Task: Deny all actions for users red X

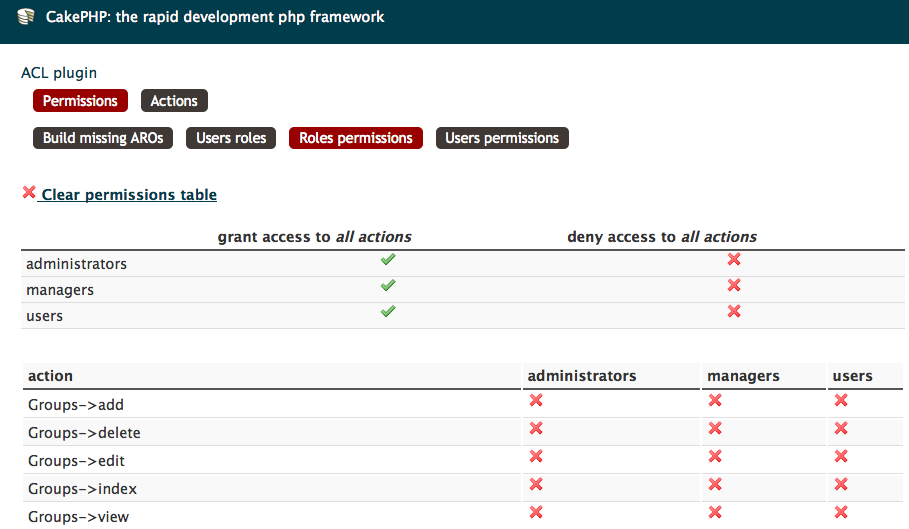Action: [x=734, y=311]
